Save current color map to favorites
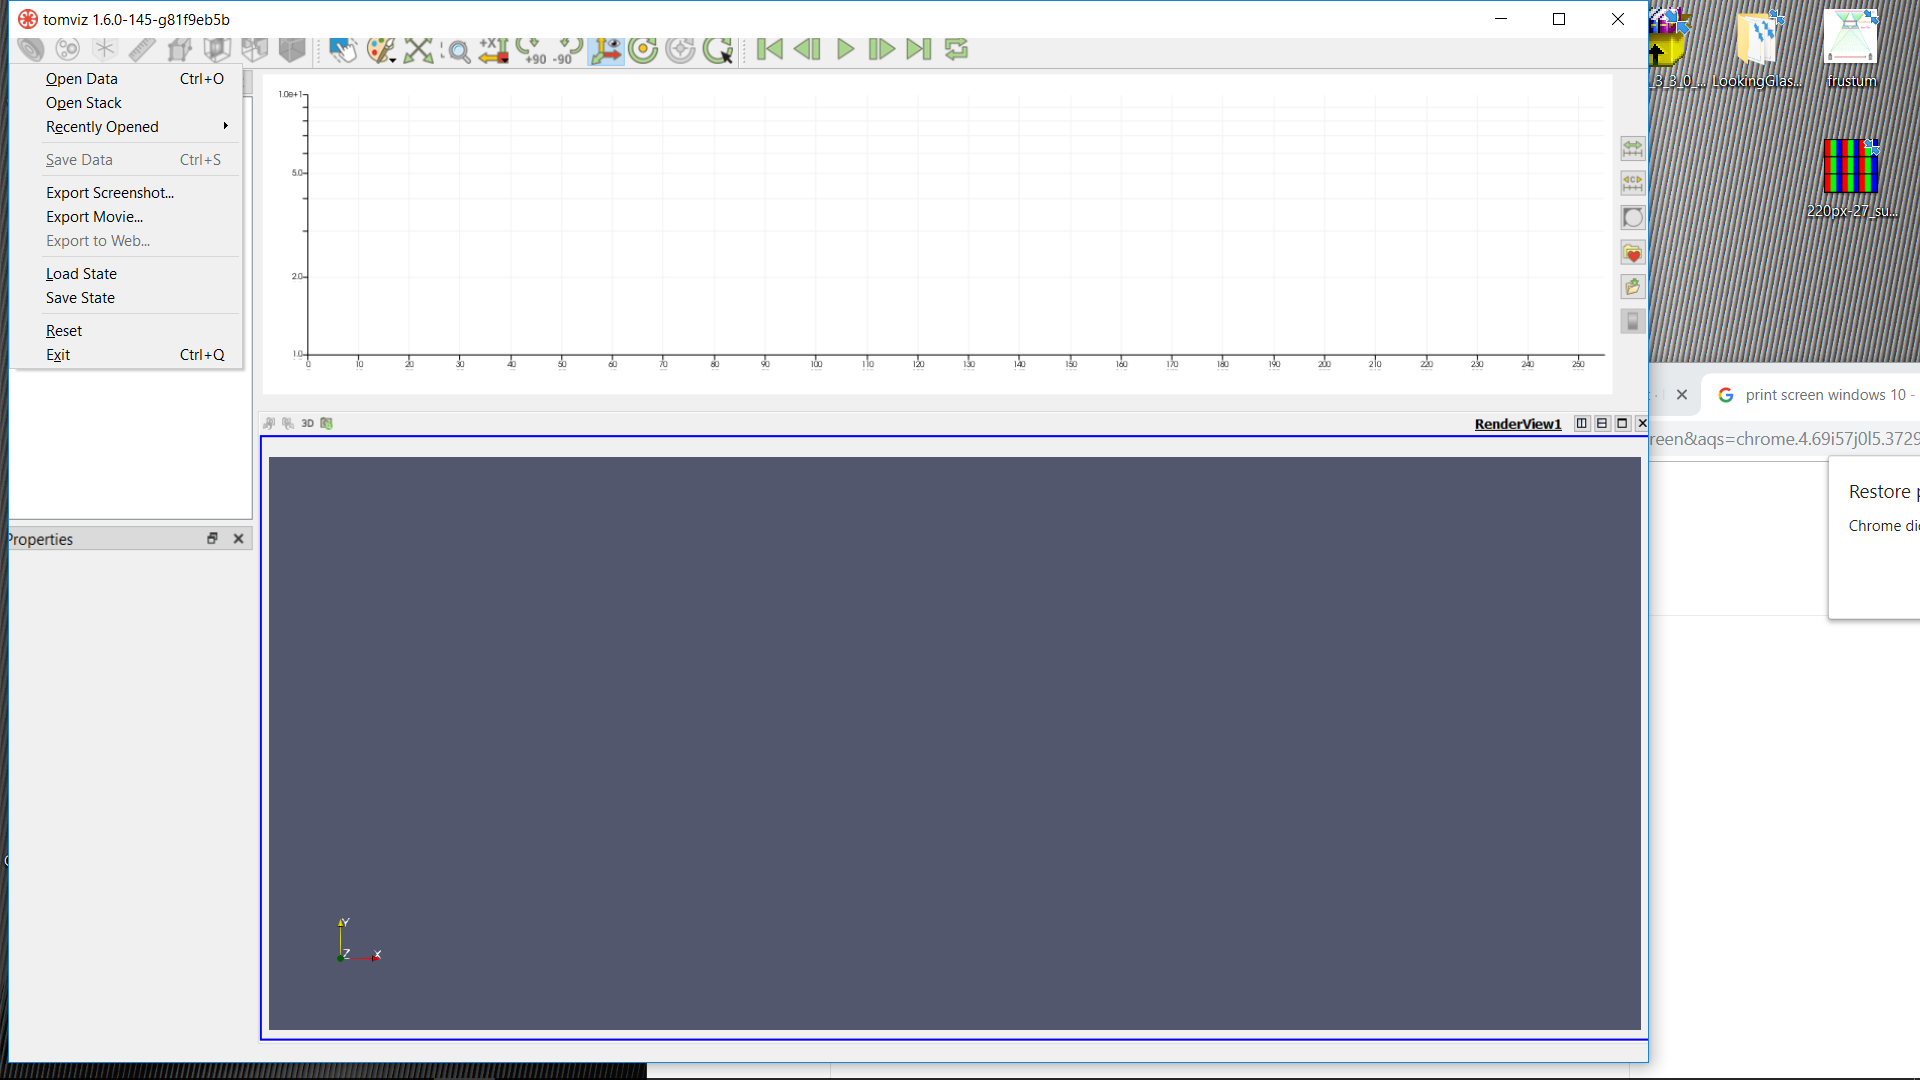This screenshot has height=1080, width=1920. pos(1633,253)
